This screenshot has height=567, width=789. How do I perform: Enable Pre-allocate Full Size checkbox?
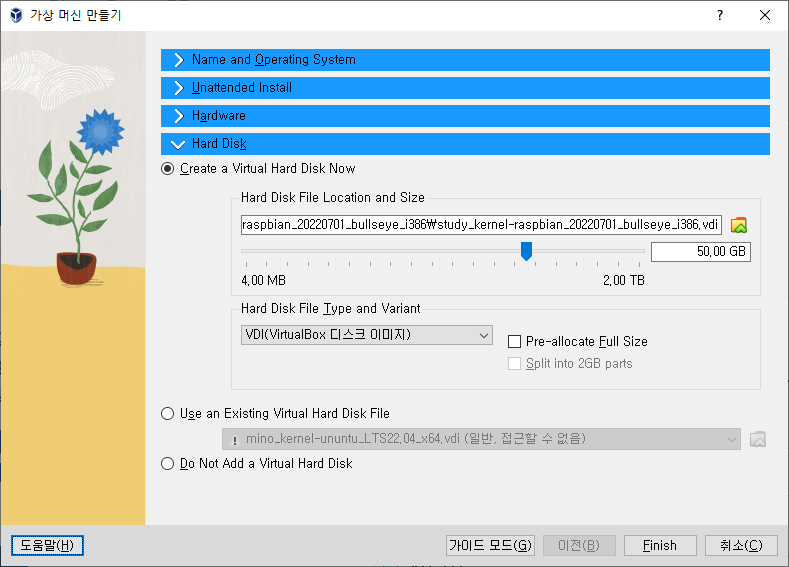click(515, 342)
